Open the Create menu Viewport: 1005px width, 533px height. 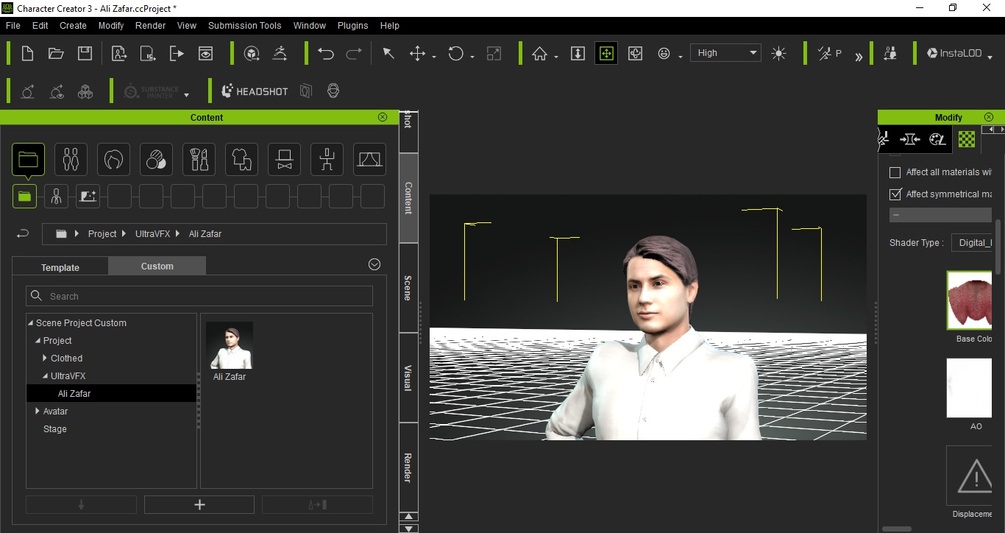pos(73,26)
